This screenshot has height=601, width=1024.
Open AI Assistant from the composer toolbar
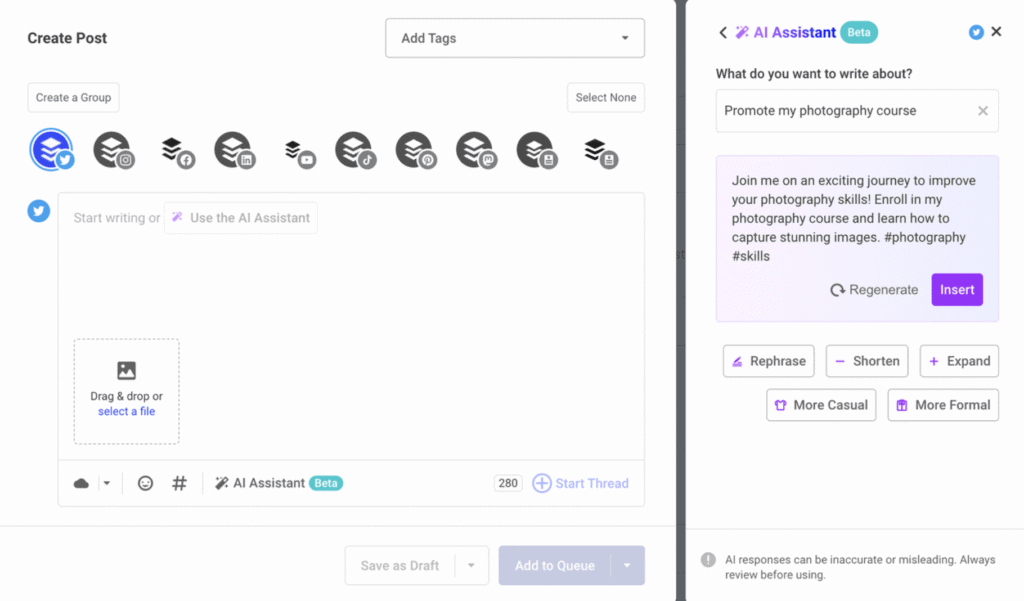click(269, 483)
